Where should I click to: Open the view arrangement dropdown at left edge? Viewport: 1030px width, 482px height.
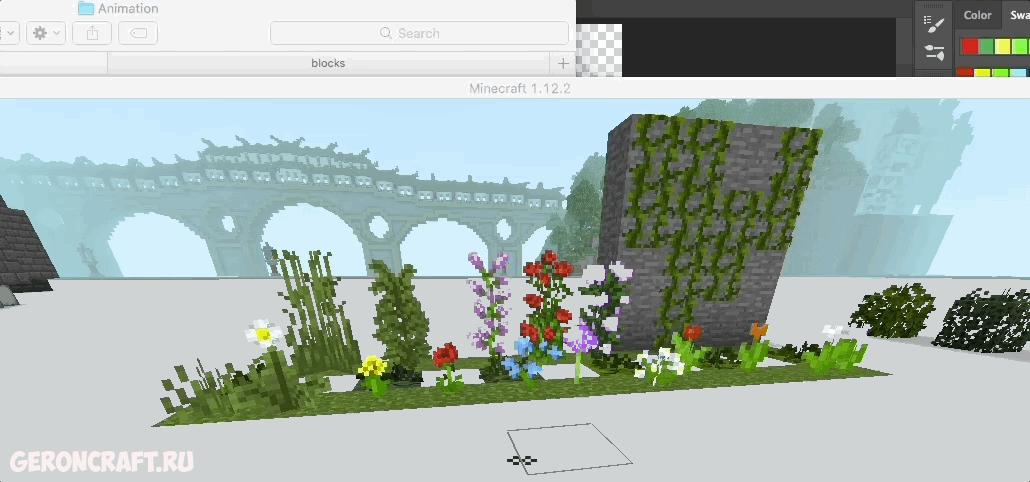tap(8, 33)
